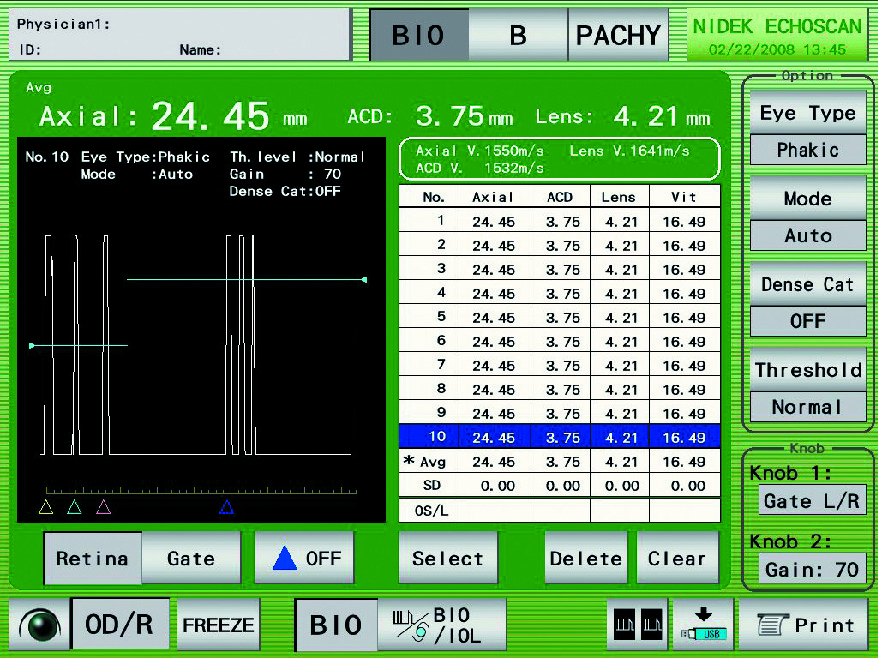Click the large Axial 24.45 mm readout
This screenshot has width=878, height=658.
click(173, 116)
